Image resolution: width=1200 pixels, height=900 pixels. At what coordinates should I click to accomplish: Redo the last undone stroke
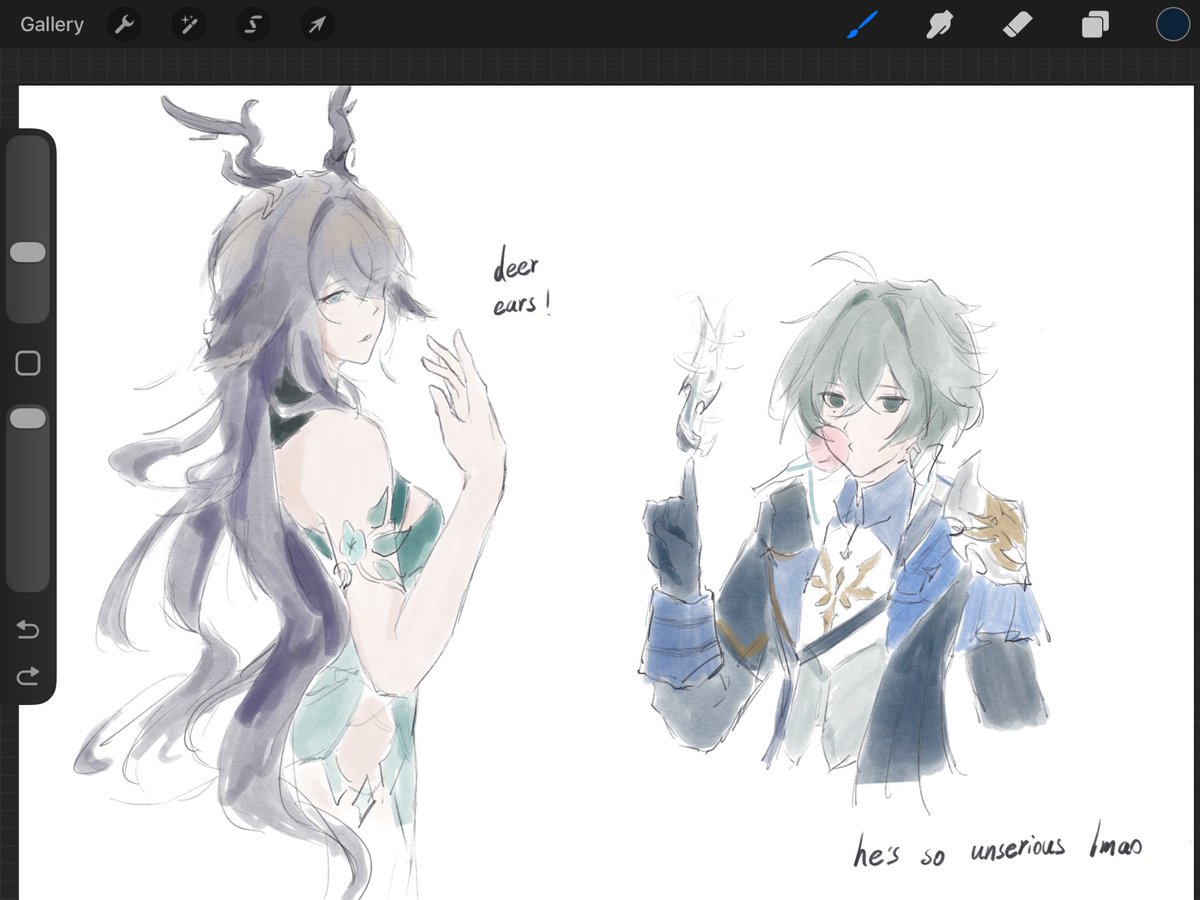pos(28,677)
